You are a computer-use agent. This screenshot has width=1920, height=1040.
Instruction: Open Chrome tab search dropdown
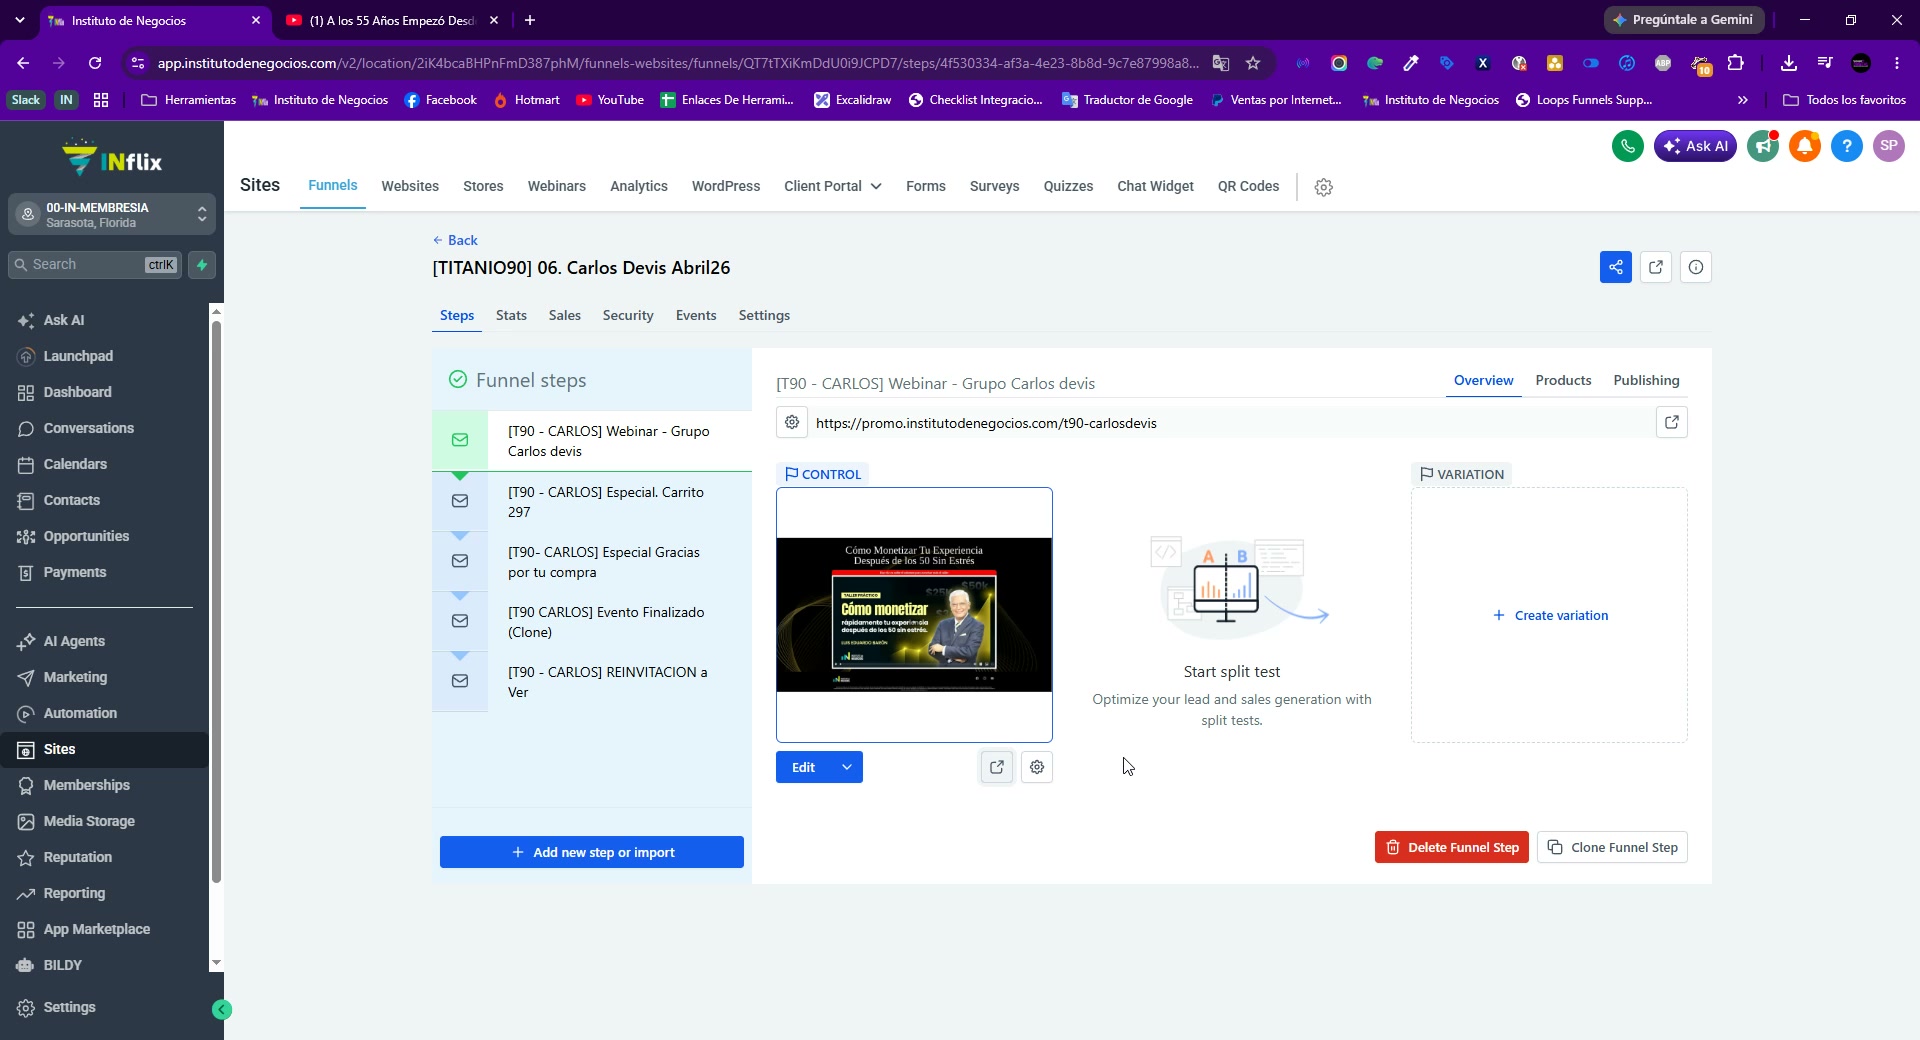point(19,20)
